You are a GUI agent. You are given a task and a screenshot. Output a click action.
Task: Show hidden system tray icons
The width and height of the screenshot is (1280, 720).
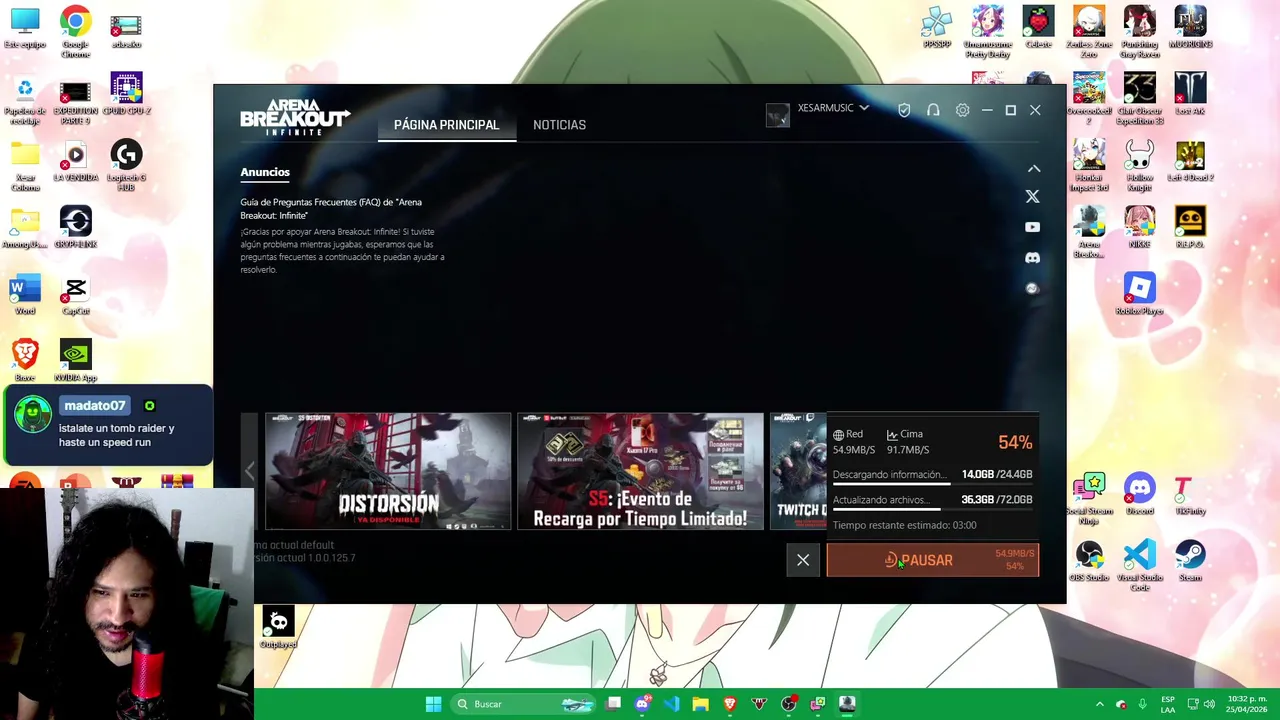tap(1099, 704)
